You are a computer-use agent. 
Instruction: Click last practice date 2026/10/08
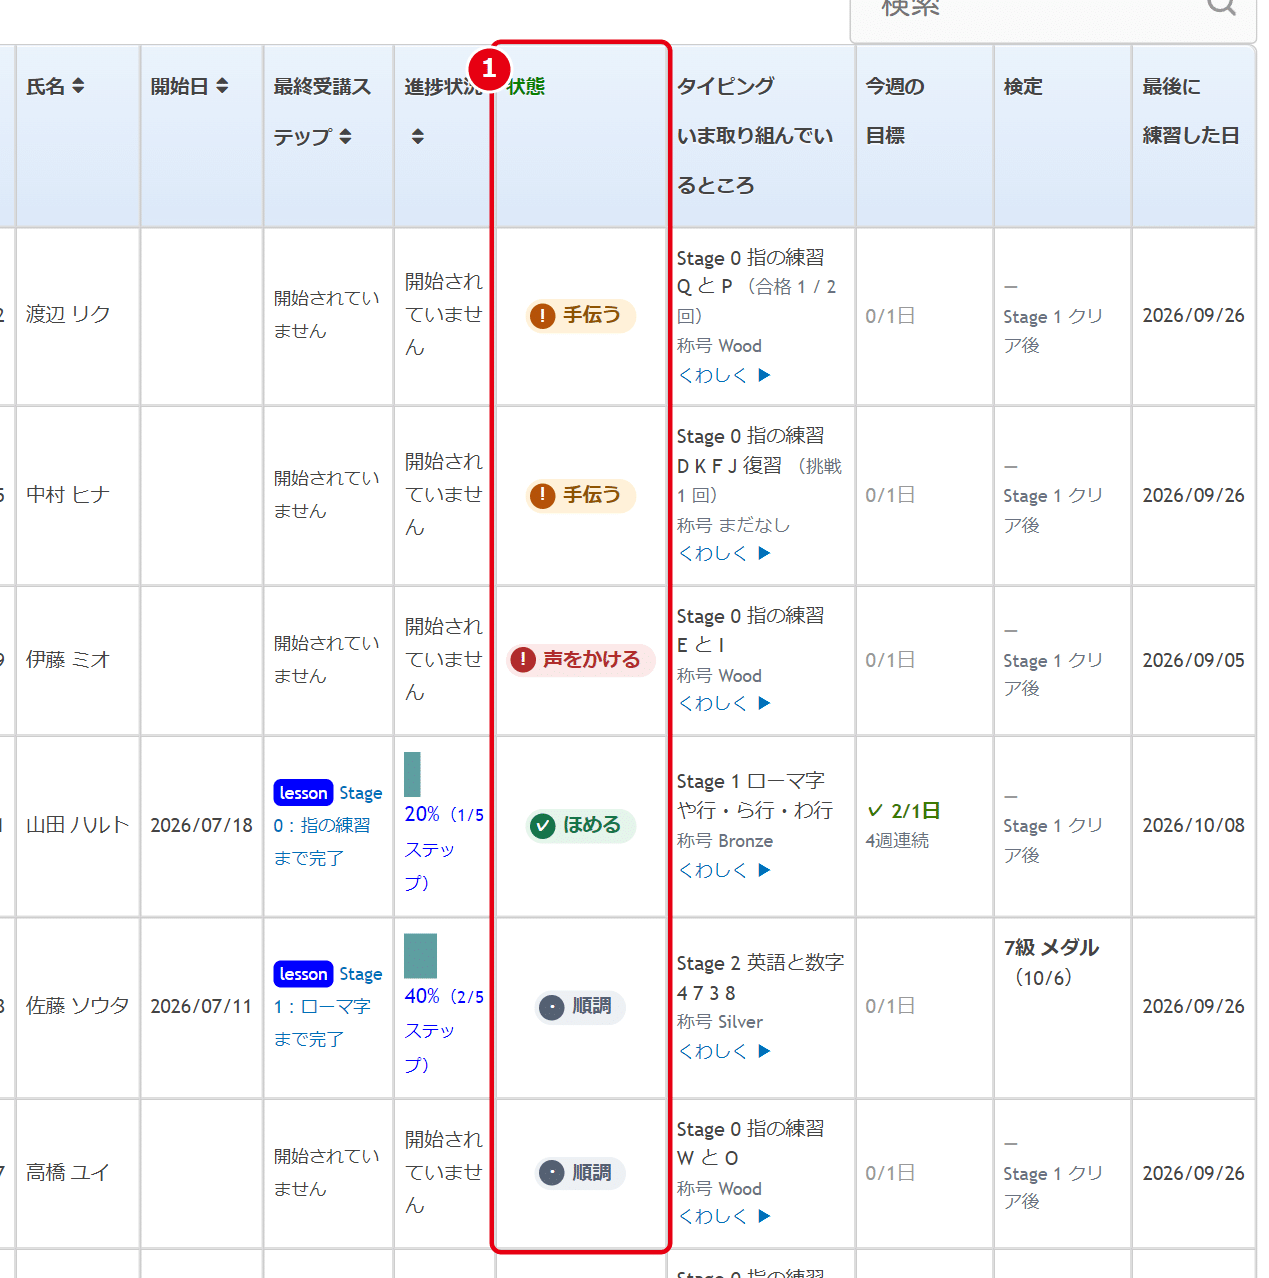point(1193,825)
